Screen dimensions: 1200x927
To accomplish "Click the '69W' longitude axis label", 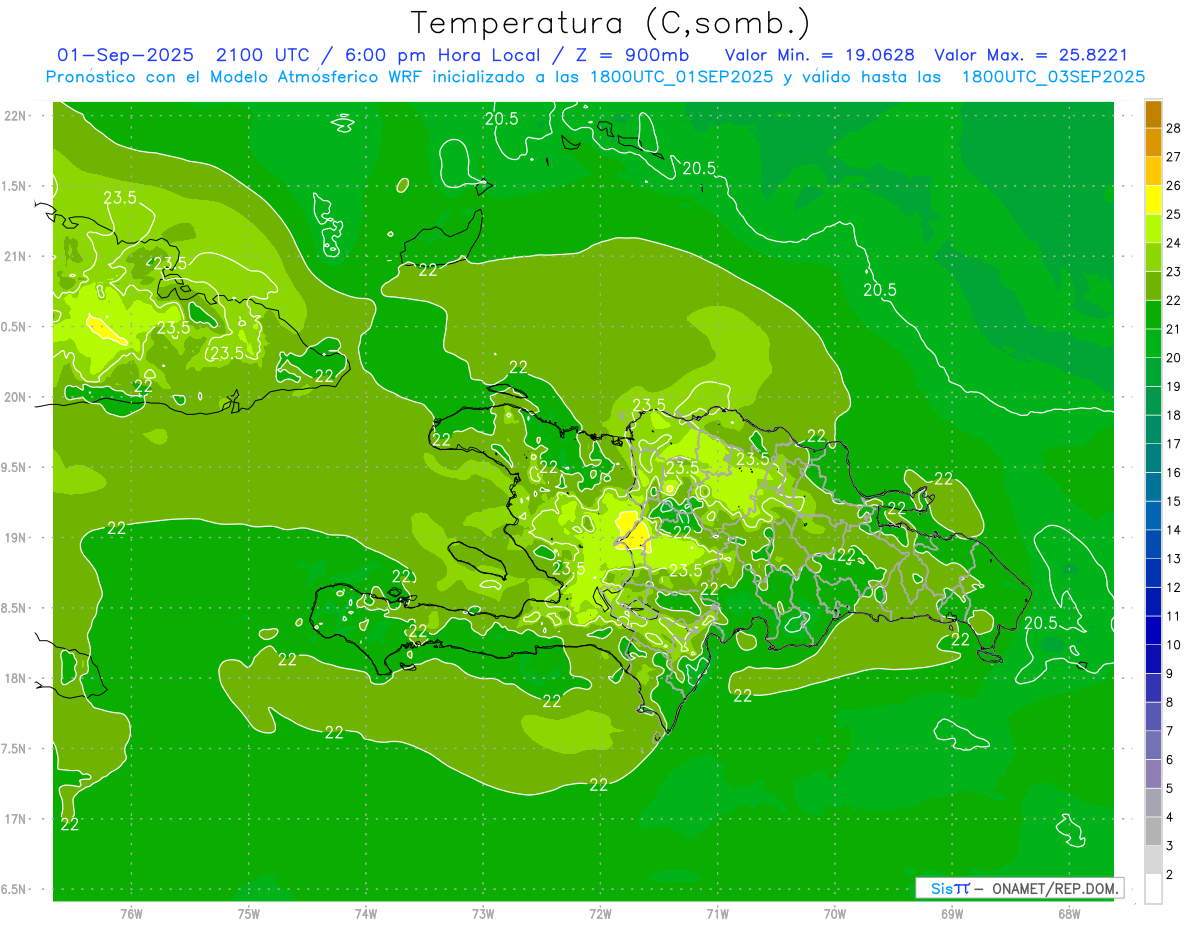I will (952, 913).
